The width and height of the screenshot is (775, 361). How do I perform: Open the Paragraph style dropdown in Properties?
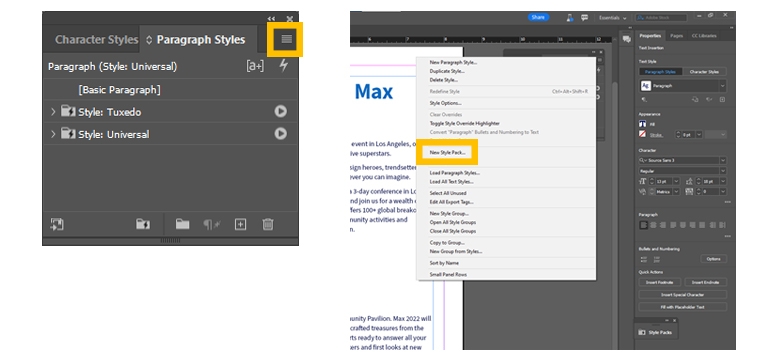point(723,86)
